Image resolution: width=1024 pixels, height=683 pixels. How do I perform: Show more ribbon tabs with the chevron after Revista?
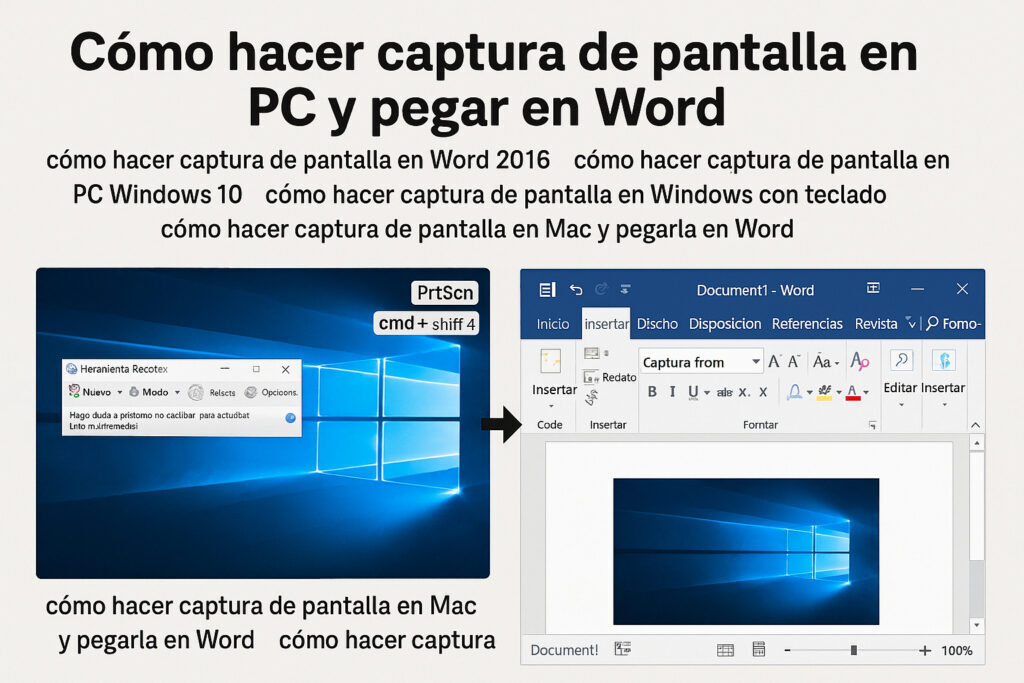pos(911,323)
